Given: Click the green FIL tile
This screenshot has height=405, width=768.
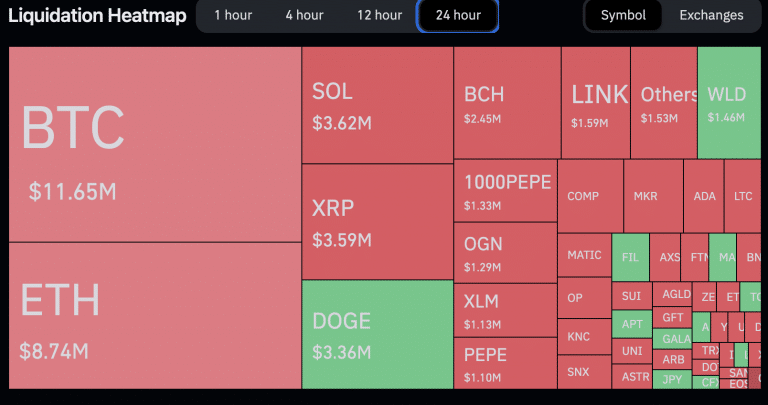Looking at the screenshot, I should click(630, 256).
